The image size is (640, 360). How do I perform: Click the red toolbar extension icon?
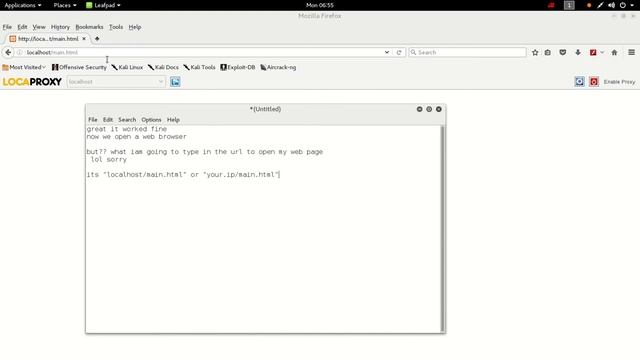click(x=593, y=52)
